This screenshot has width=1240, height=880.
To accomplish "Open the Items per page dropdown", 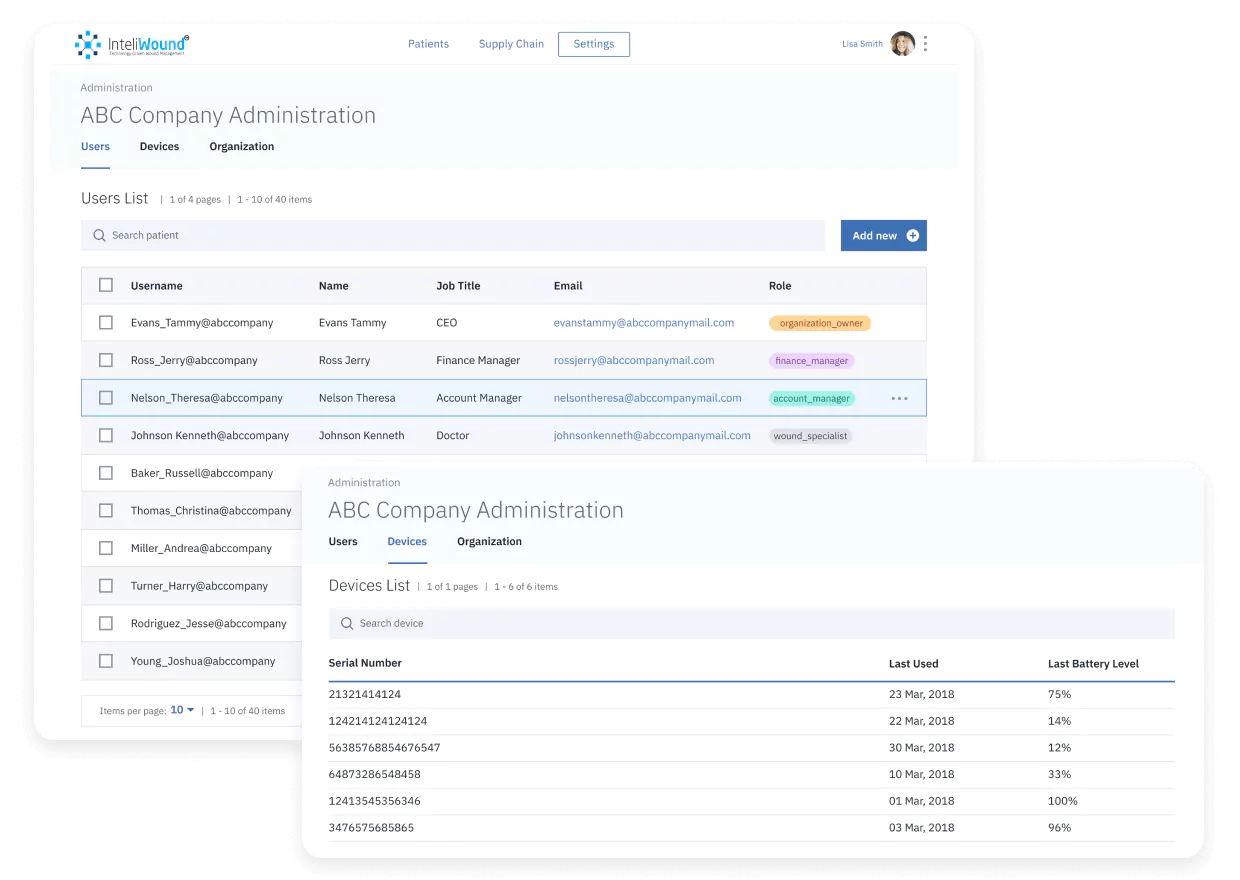I will [182, 710].
